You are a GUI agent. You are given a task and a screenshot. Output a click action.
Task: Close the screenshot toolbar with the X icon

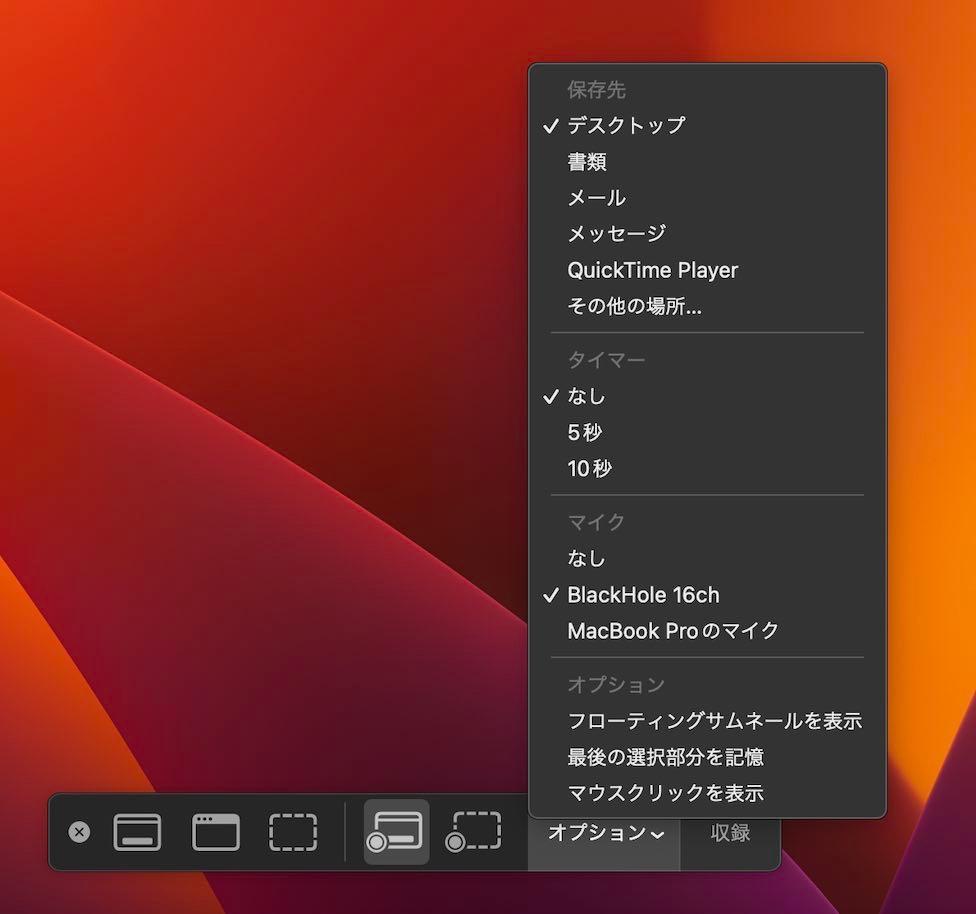click(x=79, y=832)
